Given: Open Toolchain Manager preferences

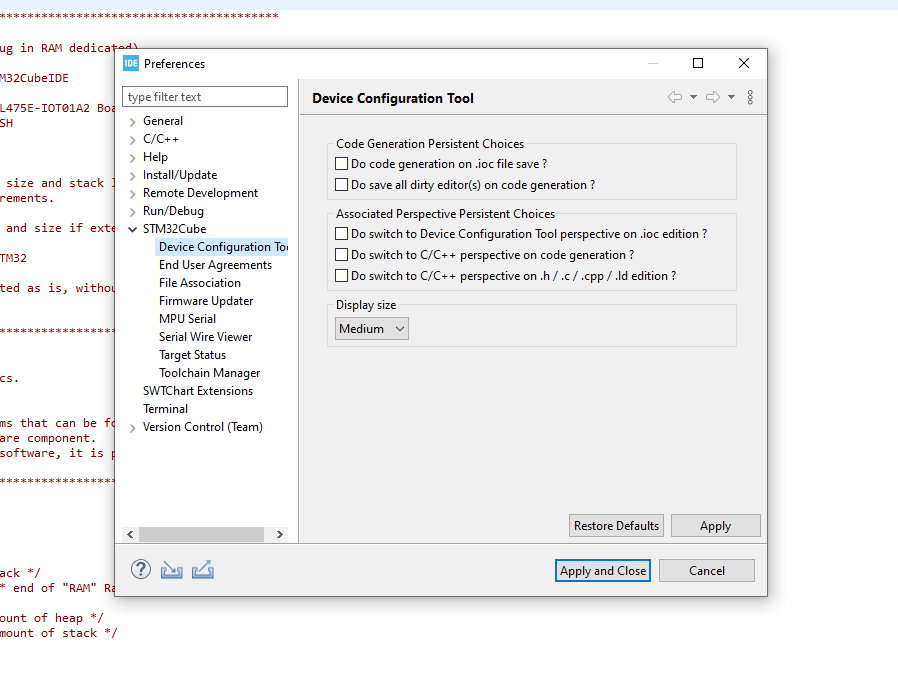Looking at the screenshot, I should [210, 373].
